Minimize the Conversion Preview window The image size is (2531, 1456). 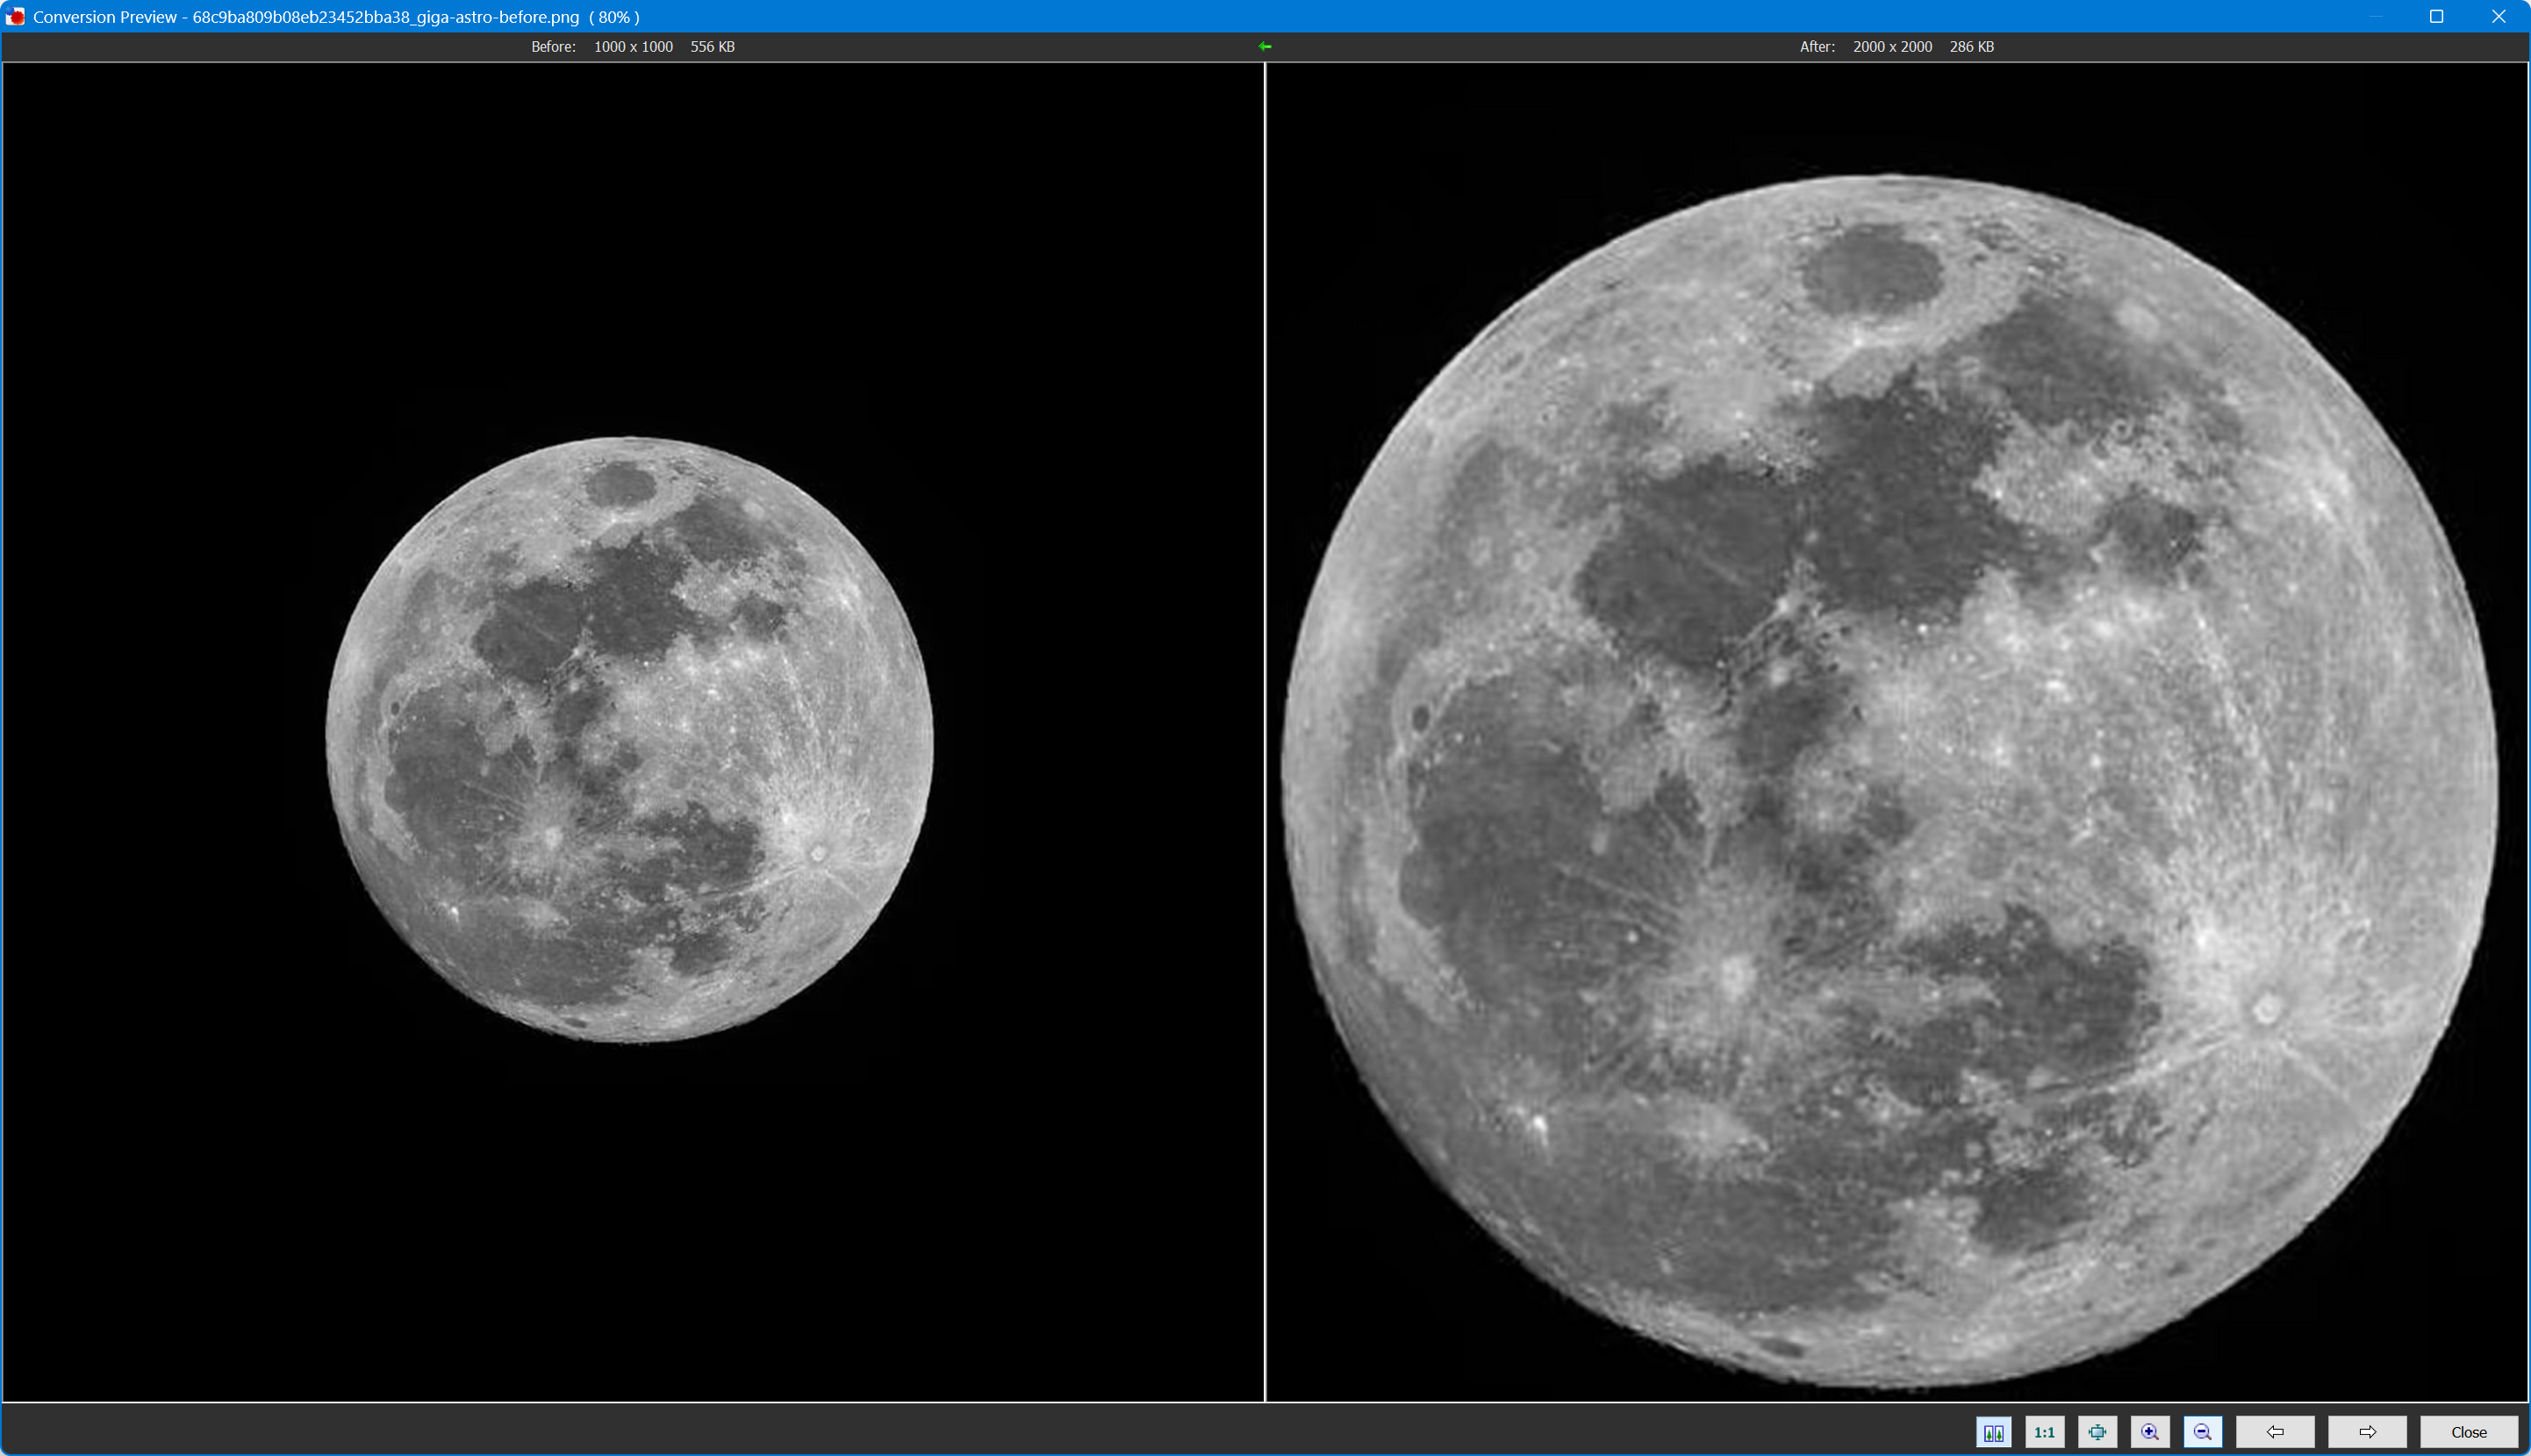click(2375, 16)
